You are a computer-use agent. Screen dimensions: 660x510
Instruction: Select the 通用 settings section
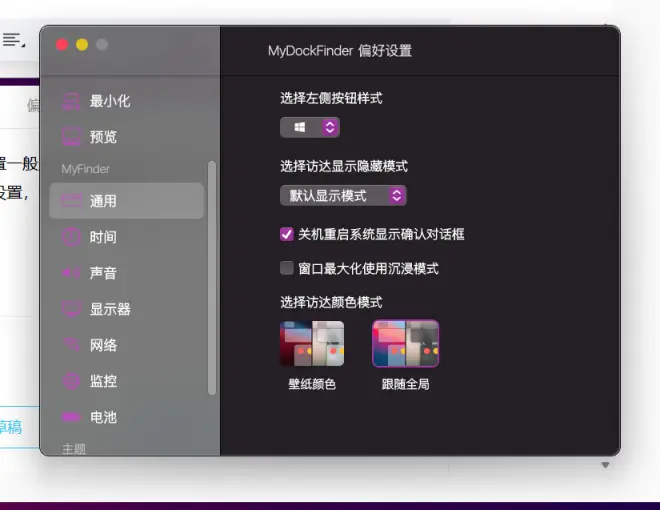(x=126, y=201)
